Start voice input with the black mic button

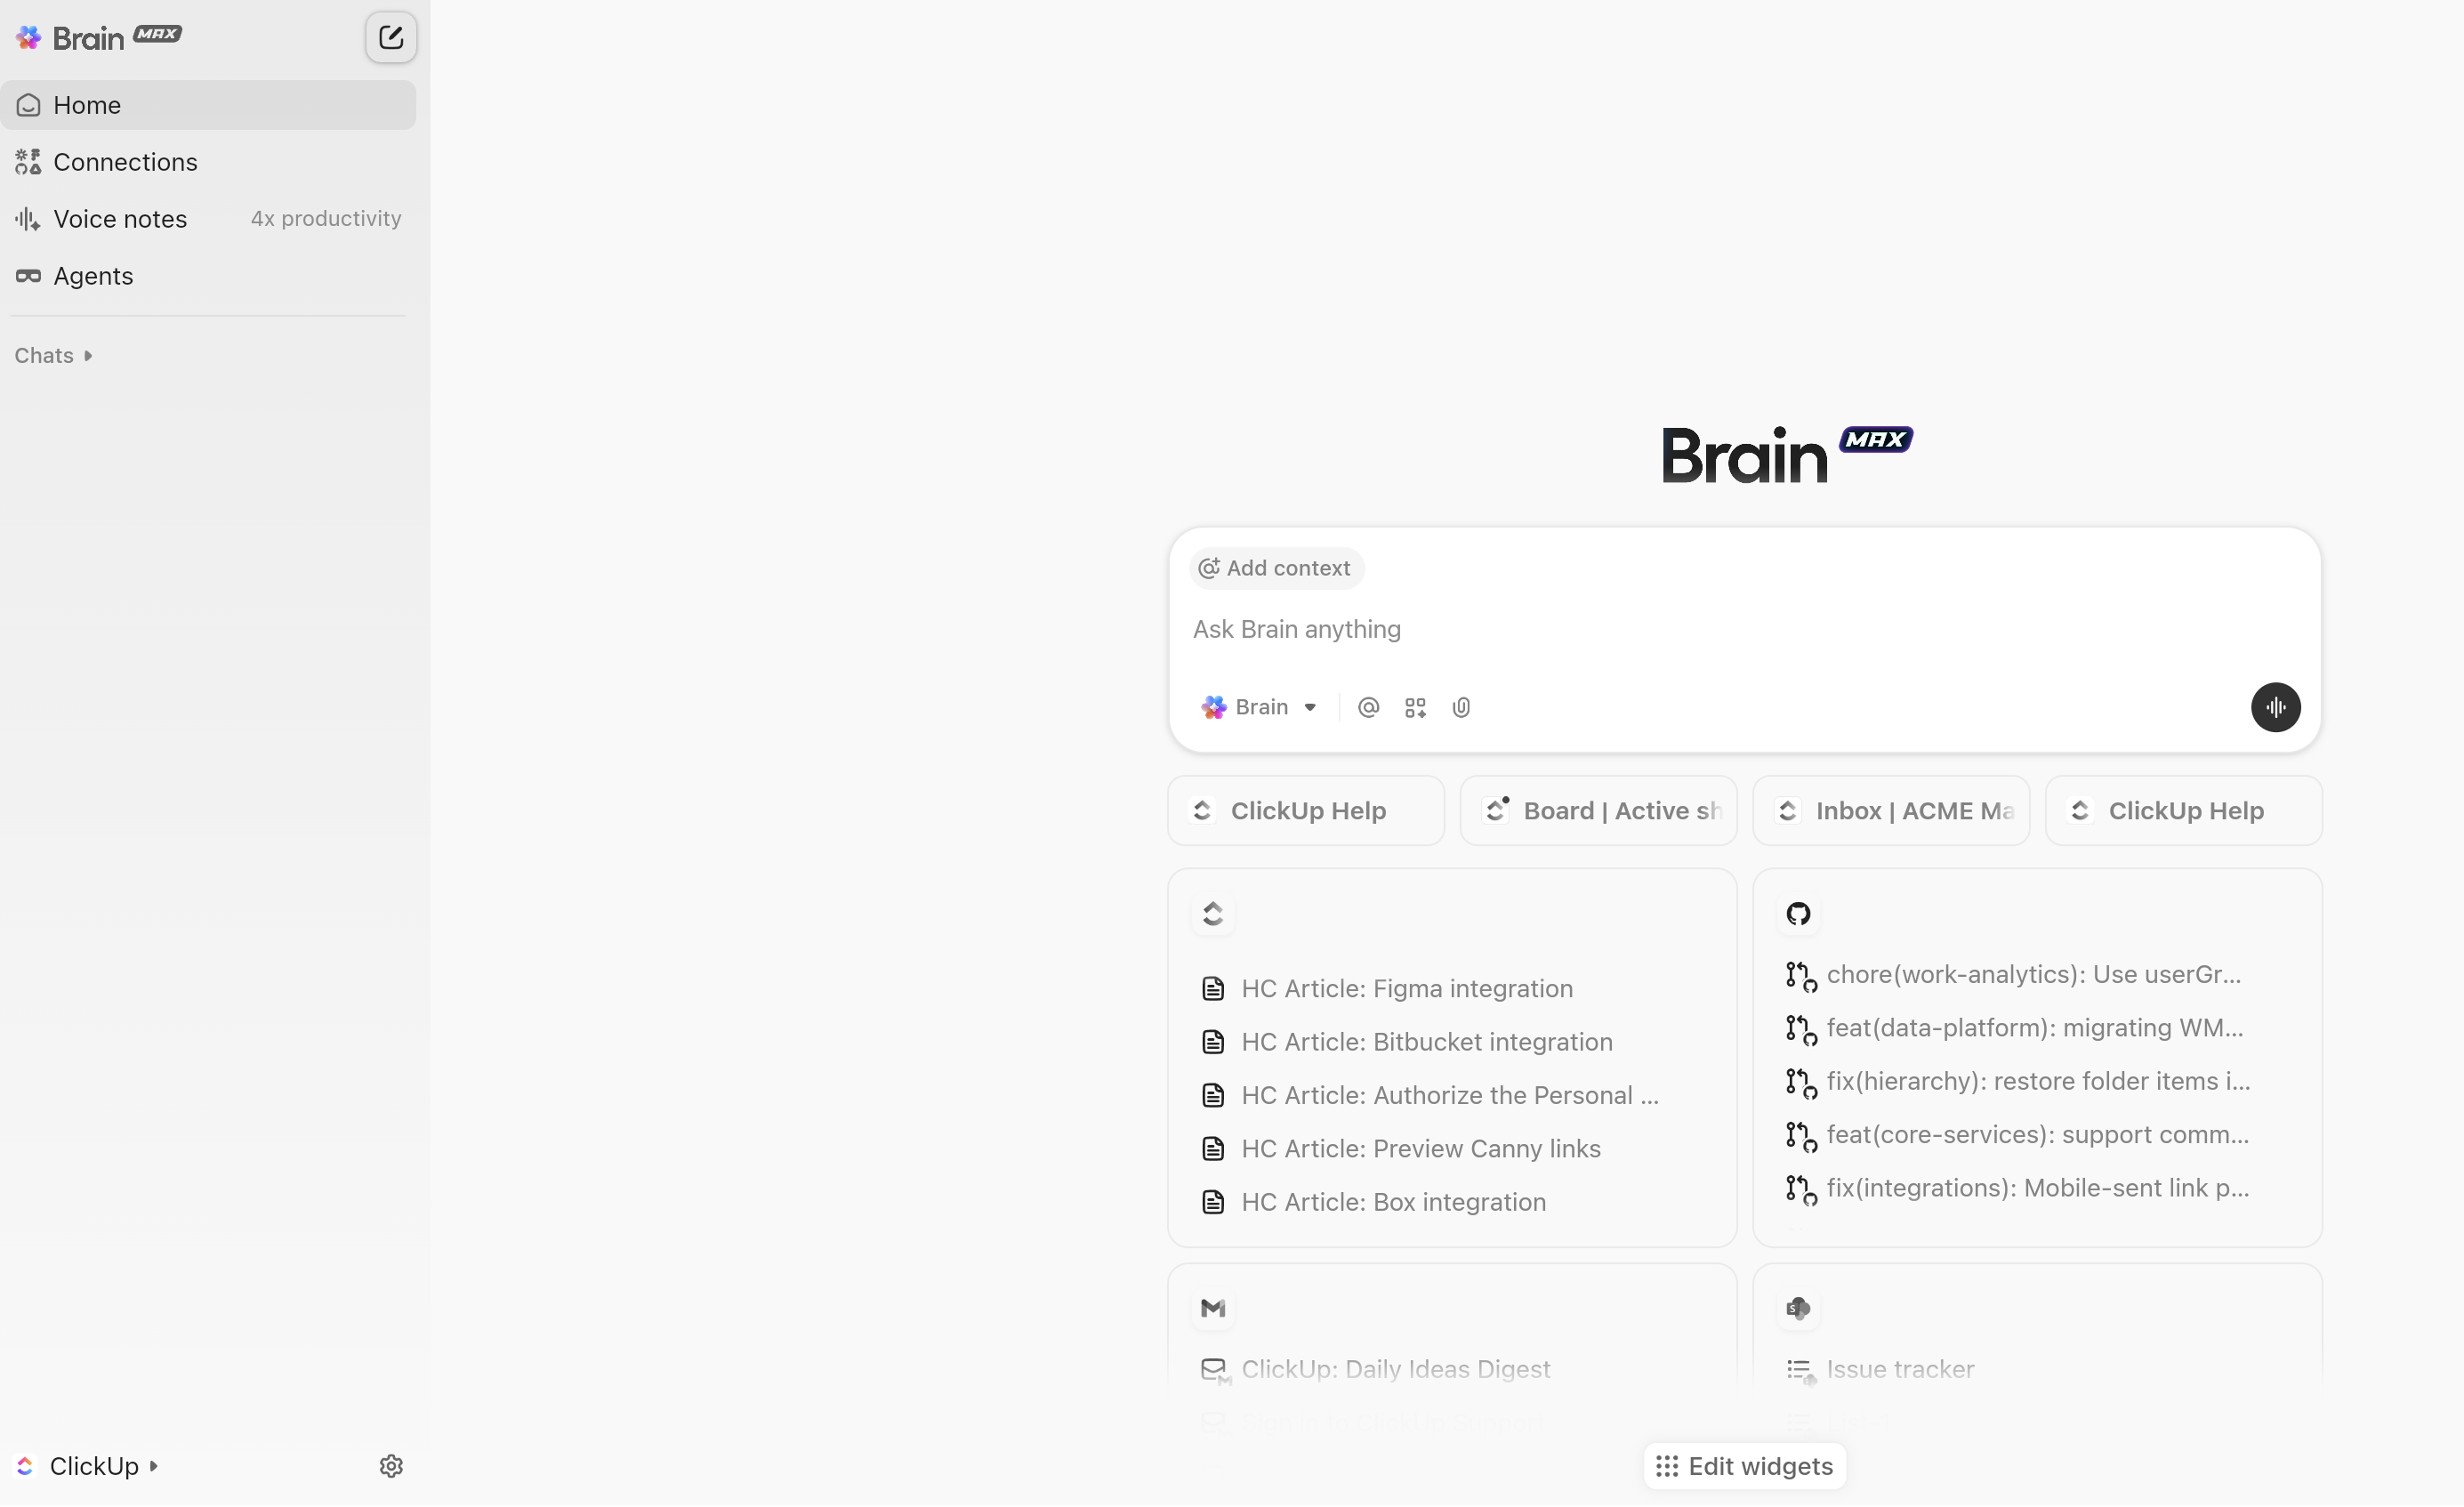click(2275, 708)
